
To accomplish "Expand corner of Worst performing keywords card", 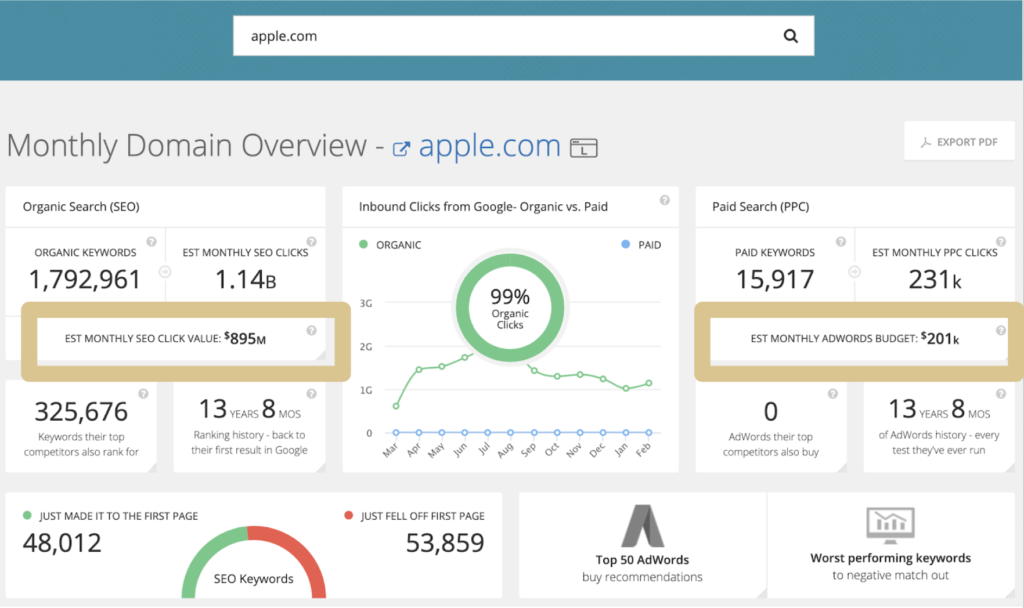I will 1009,592.
